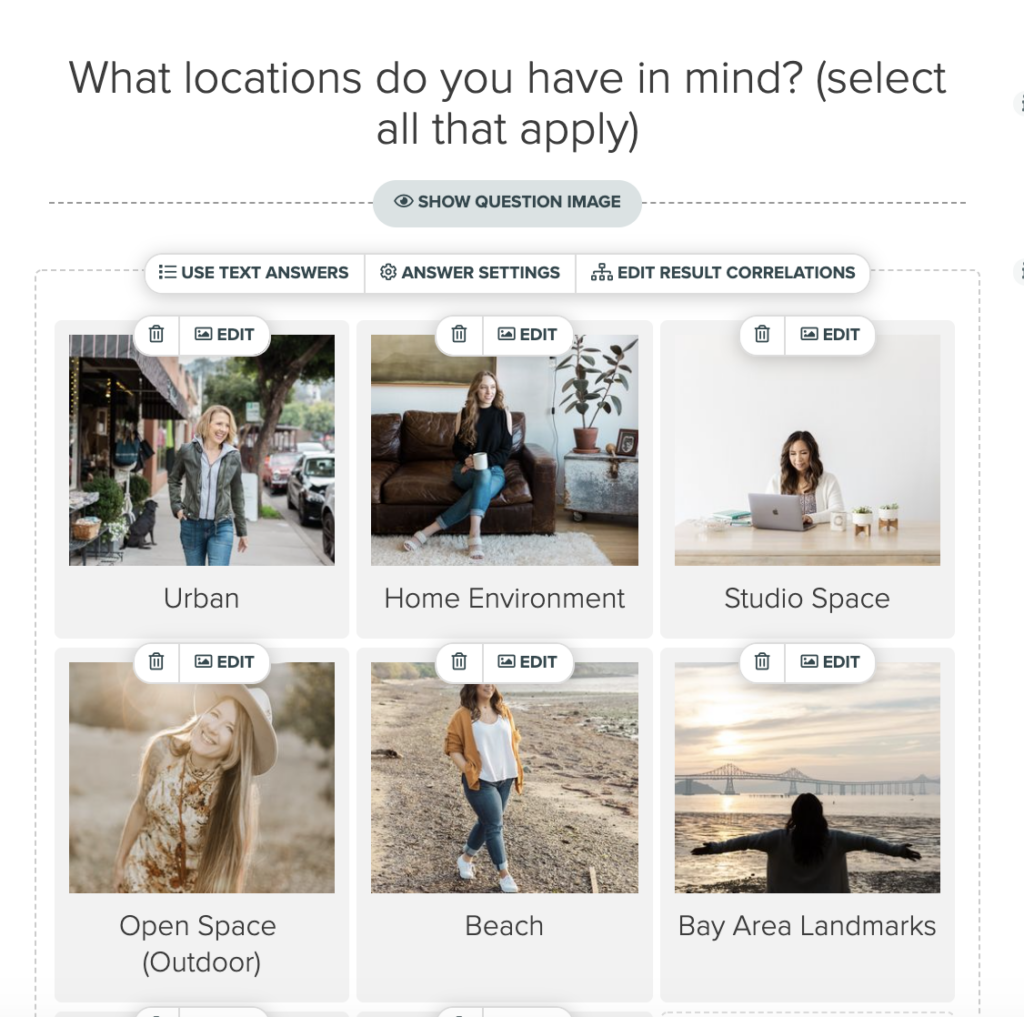
Task: Open Edit Result Correlations
Action: (x=723, y=272)
